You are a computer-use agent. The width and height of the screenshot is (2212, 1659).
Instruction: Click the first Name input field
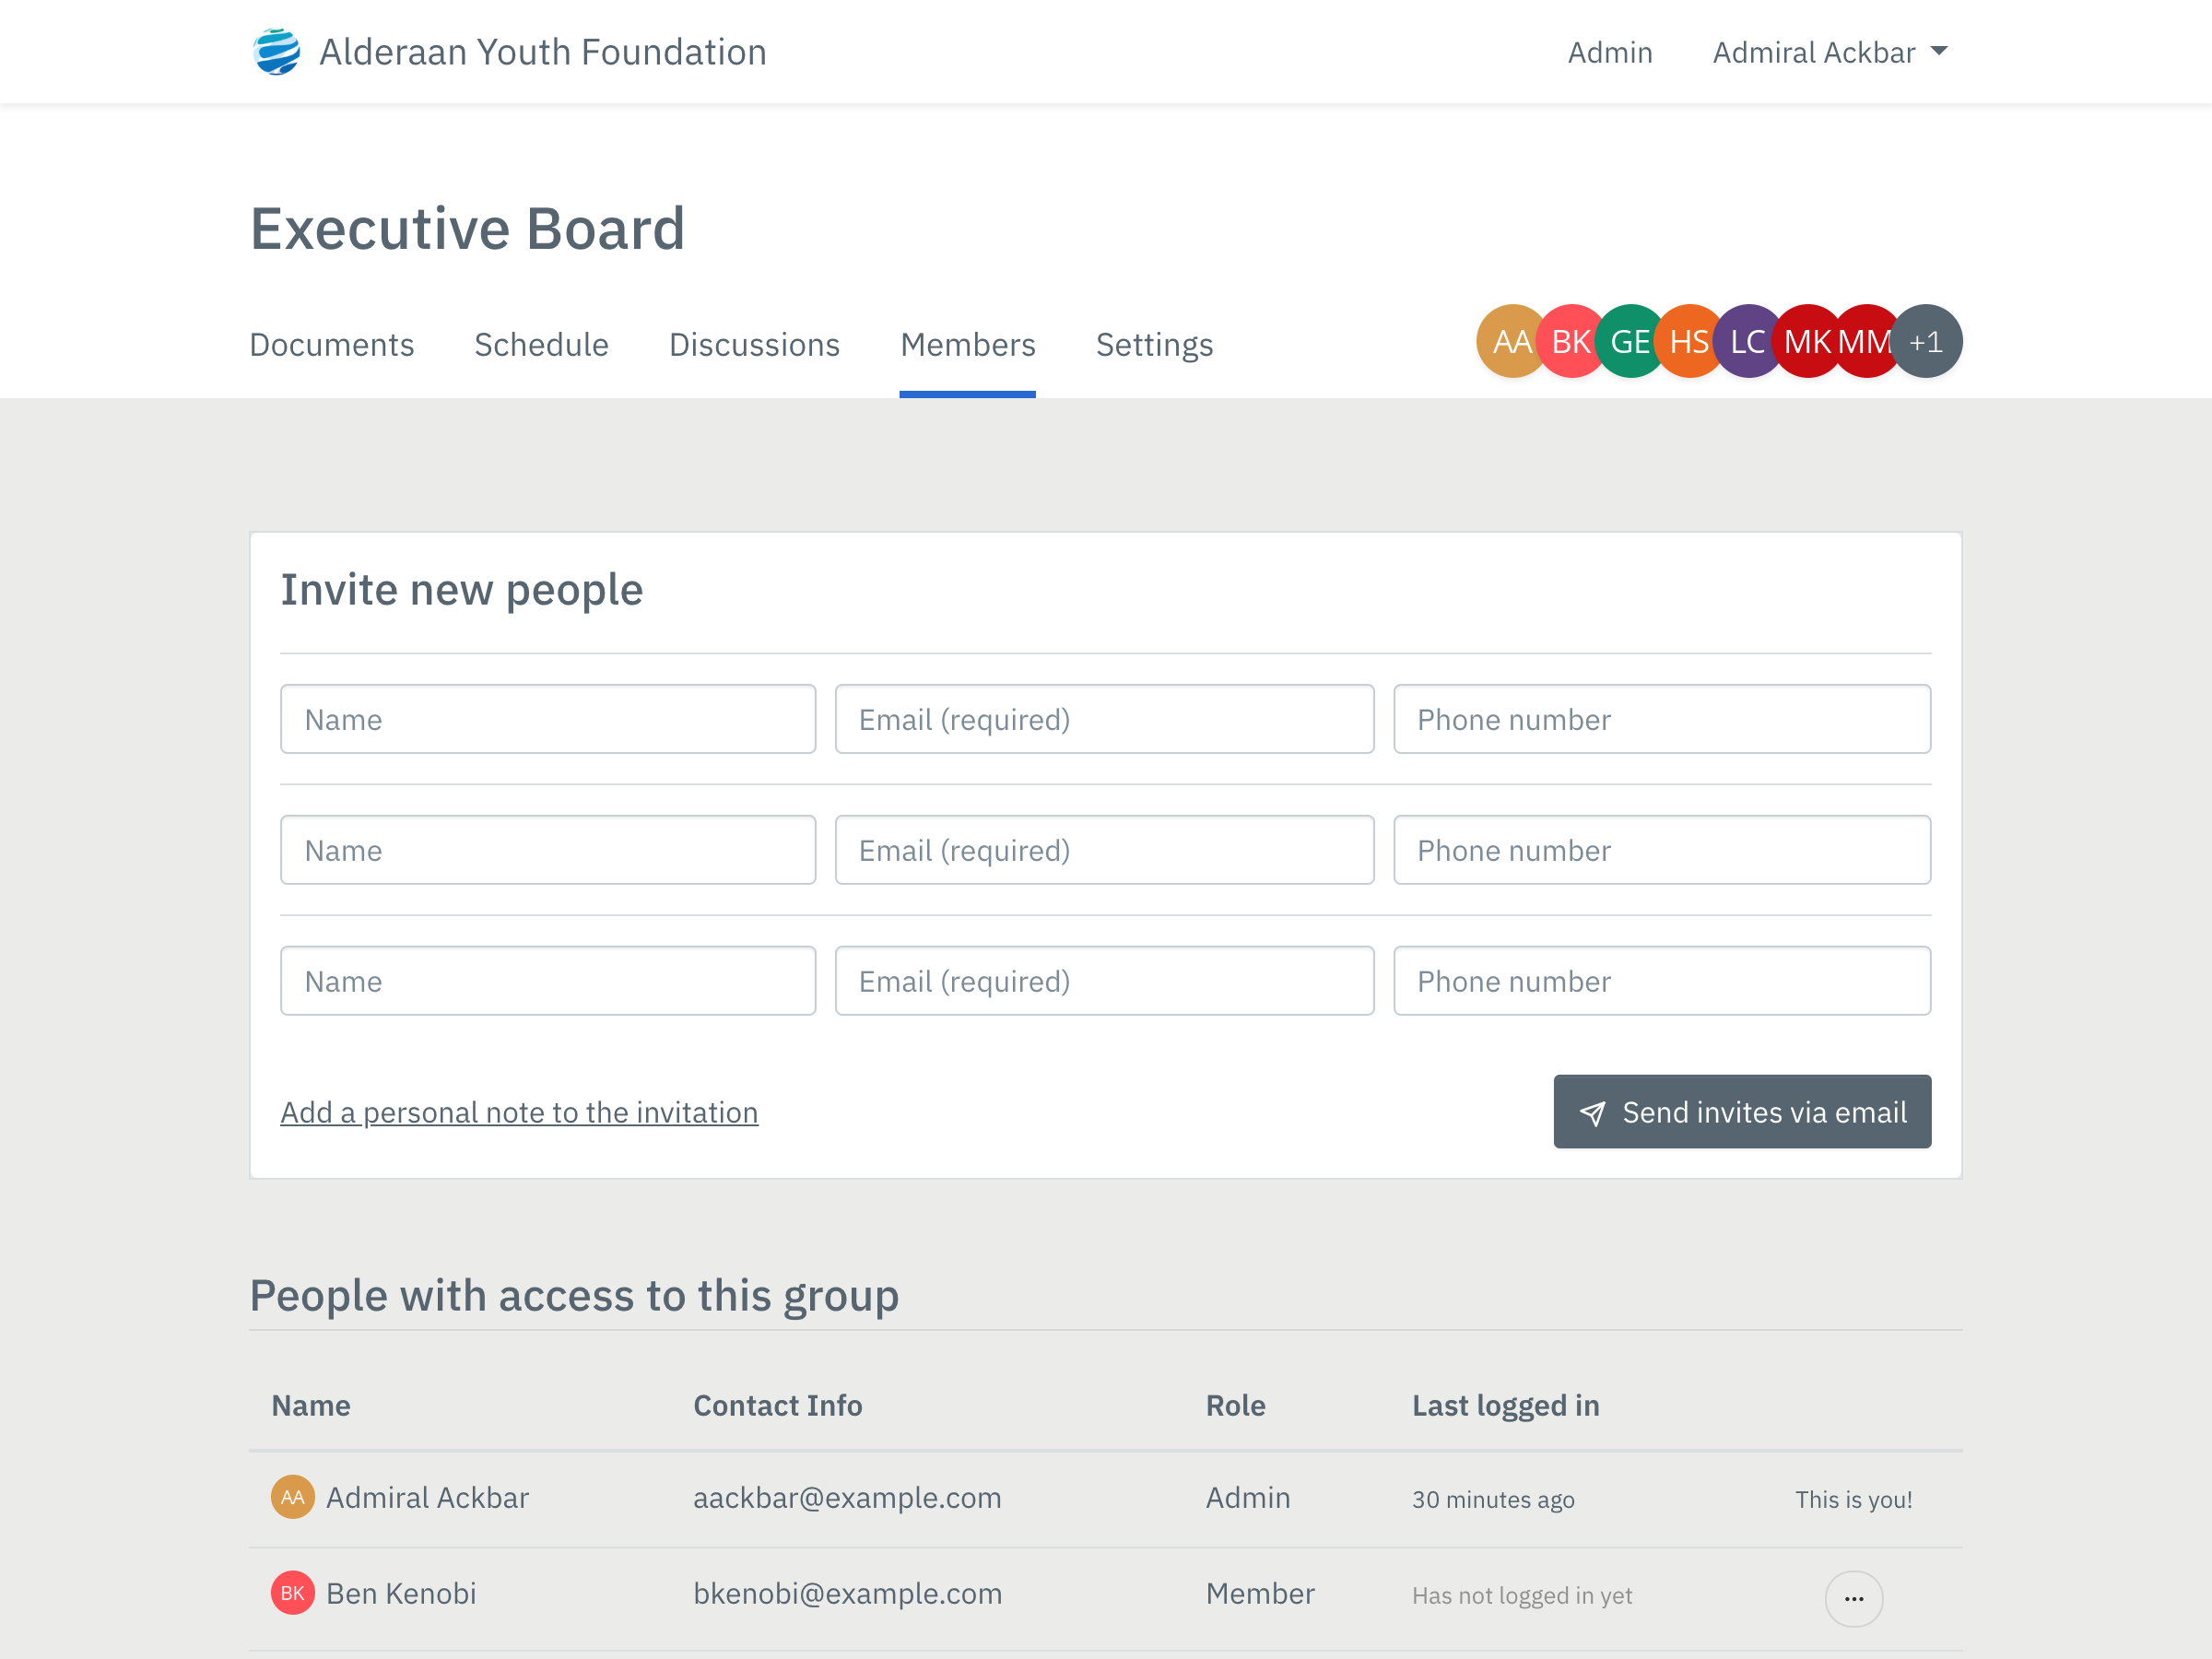coord(548,718)
